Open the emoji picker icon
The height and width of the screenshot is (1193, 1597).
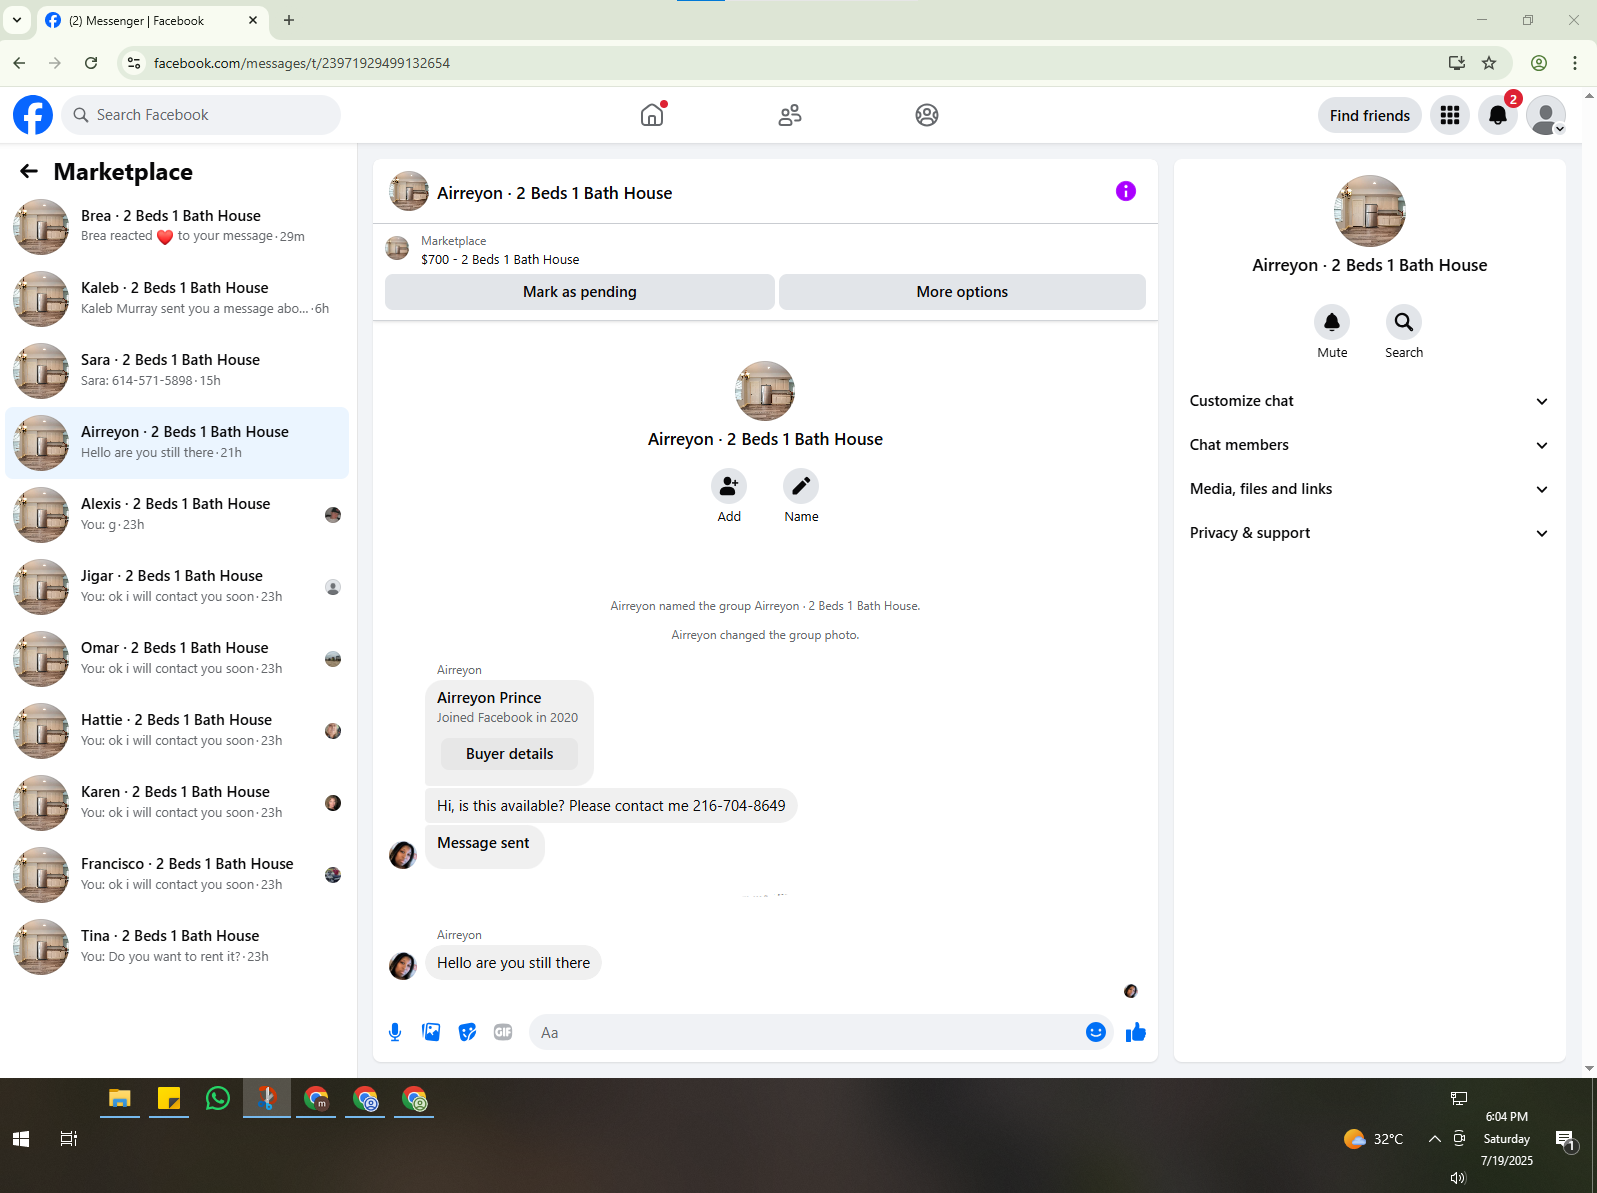[x=1096, y=1032]
